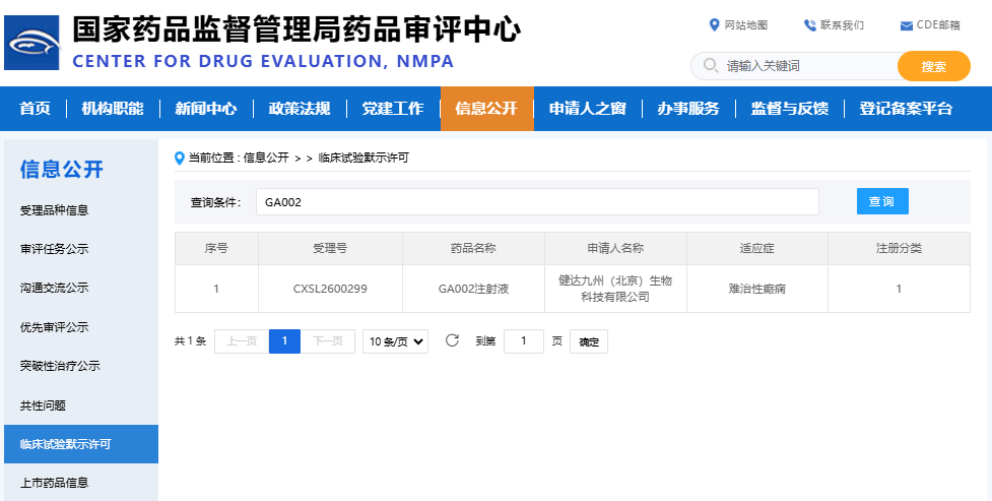
Task: Open CDE邮箱 link
Action: [938, 25]
